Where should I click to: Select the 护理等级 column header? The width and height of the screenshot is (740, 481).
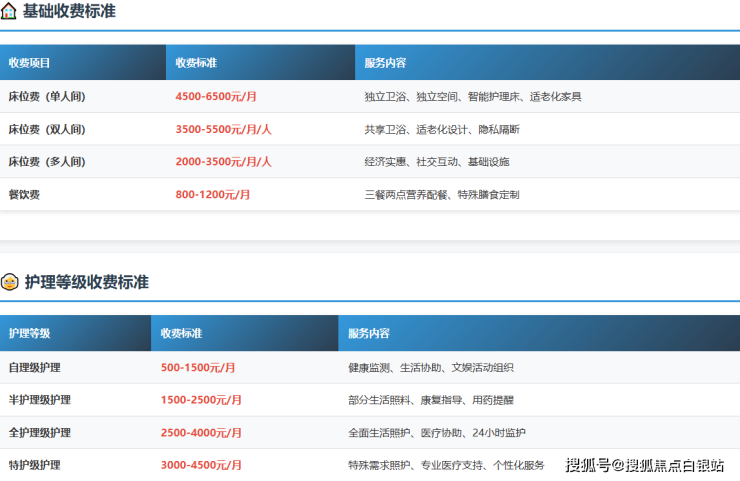[x=29, y=333]
